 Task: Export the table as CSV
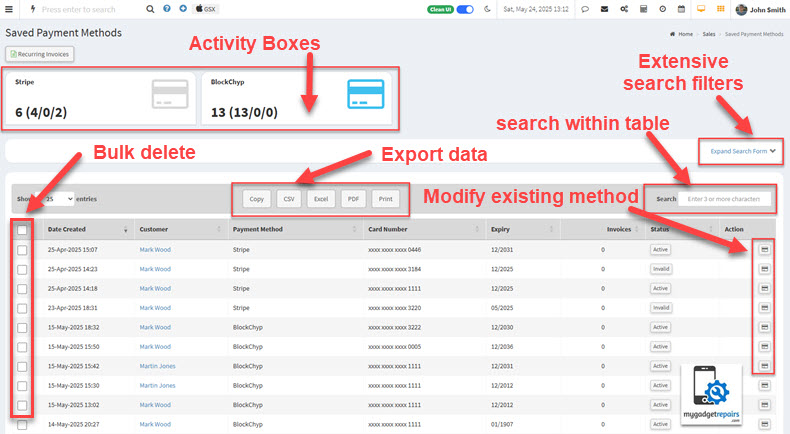point(289,199)
